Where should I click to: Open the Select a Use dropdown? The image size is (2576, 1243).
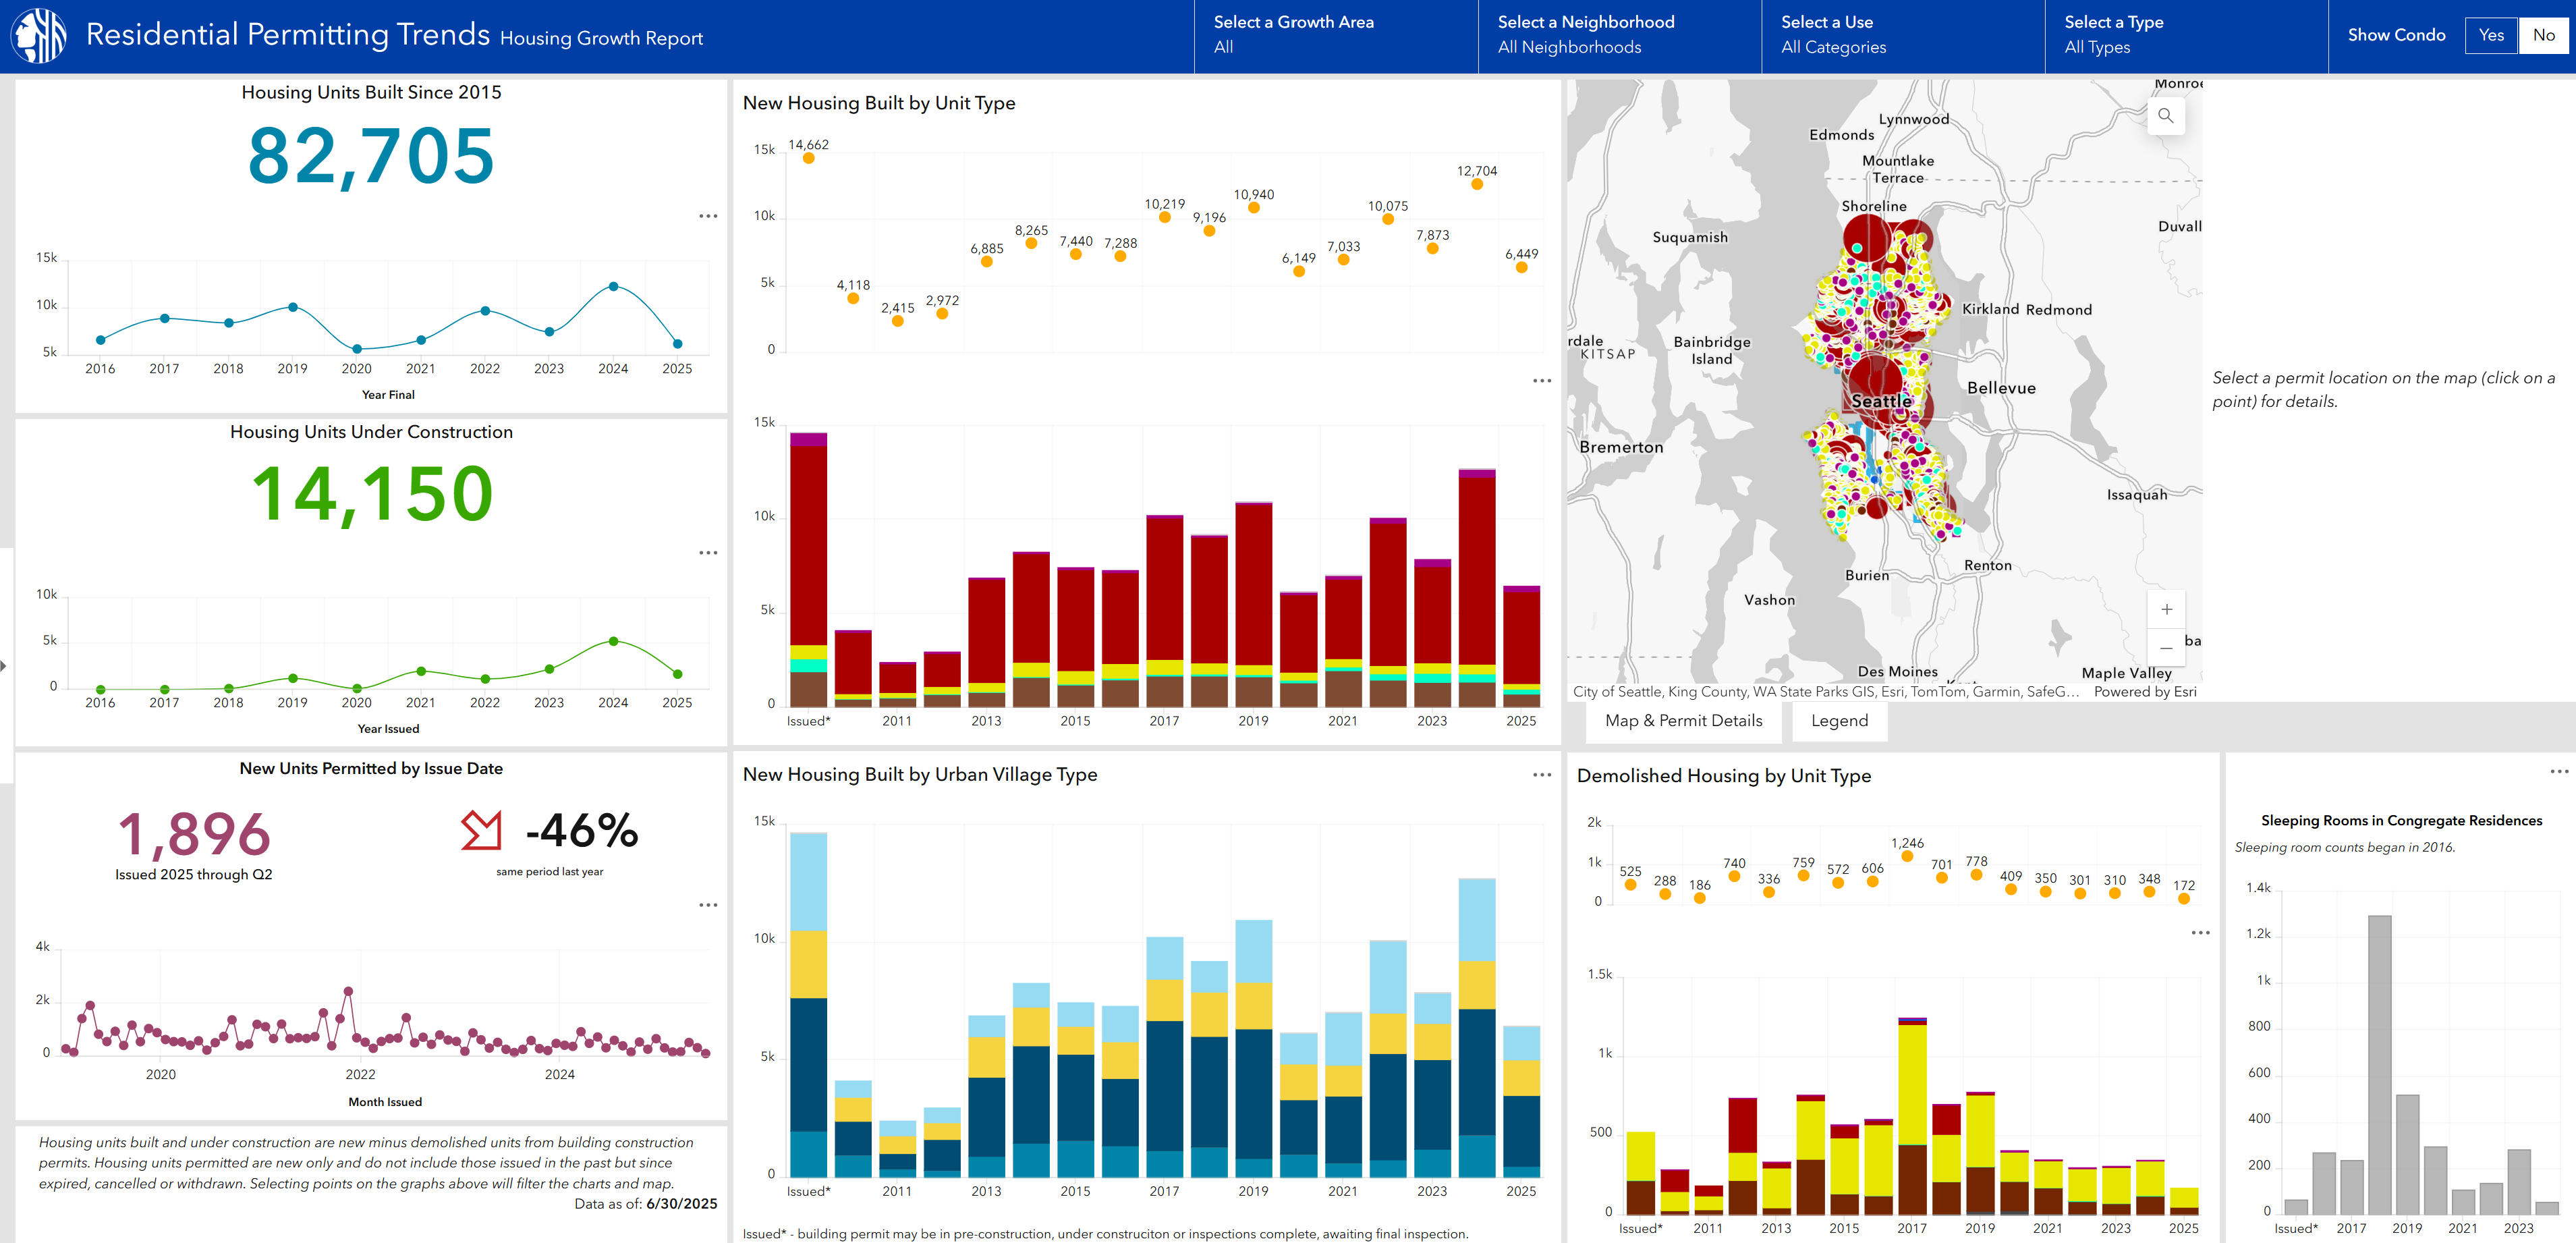click(1903, 35)
